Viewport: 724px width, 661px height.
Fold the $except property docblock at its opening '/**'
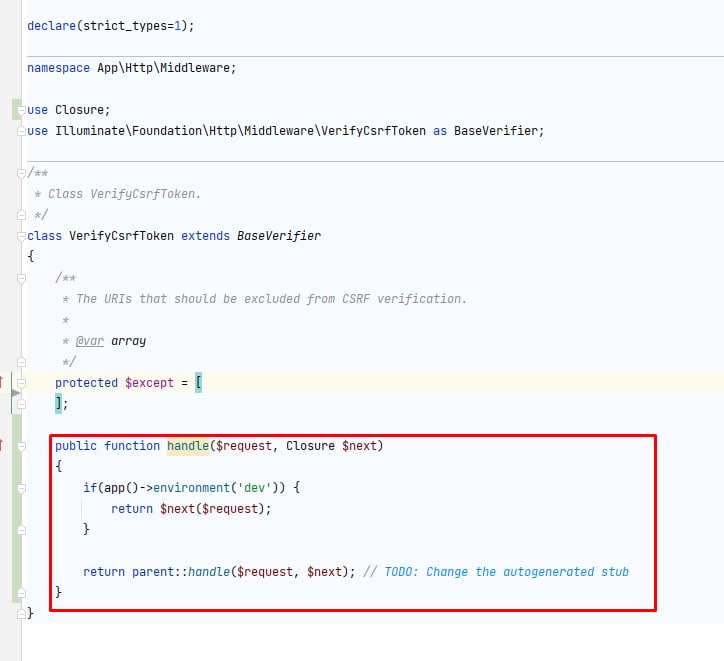tap(21, 278)
